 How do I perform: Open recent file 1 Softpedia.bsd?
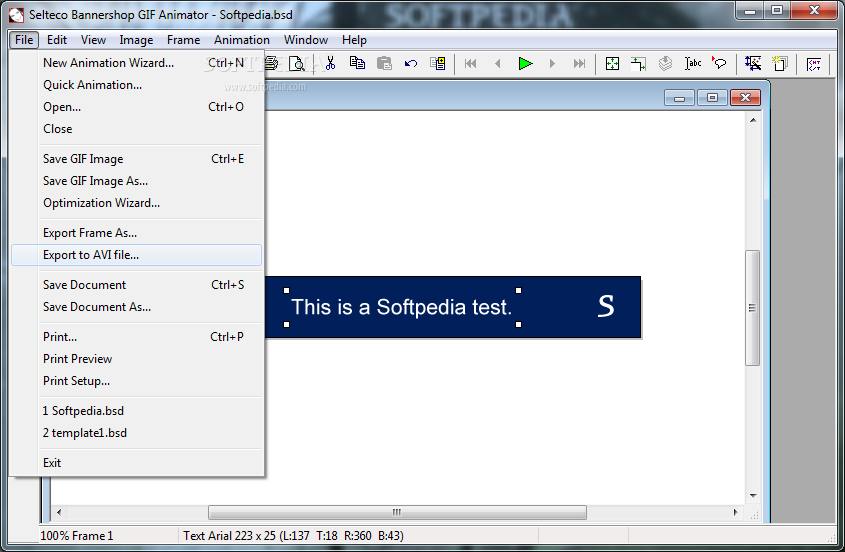pos(136,411)
